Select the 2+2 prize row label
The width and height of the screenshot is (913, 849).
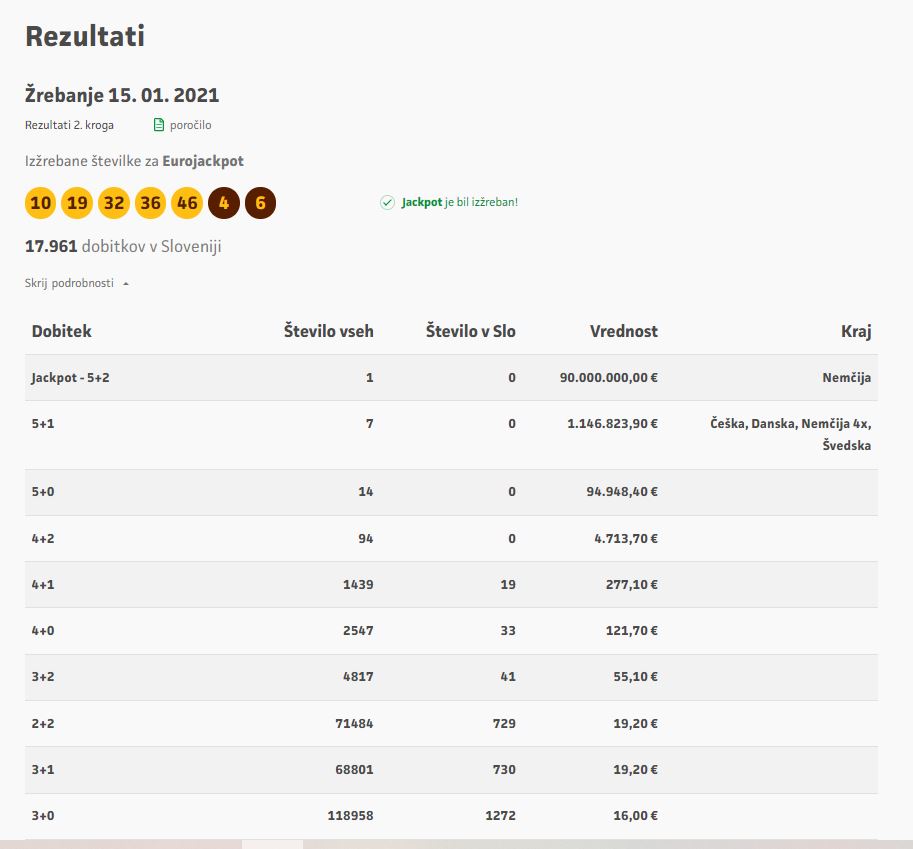point(43,723)
